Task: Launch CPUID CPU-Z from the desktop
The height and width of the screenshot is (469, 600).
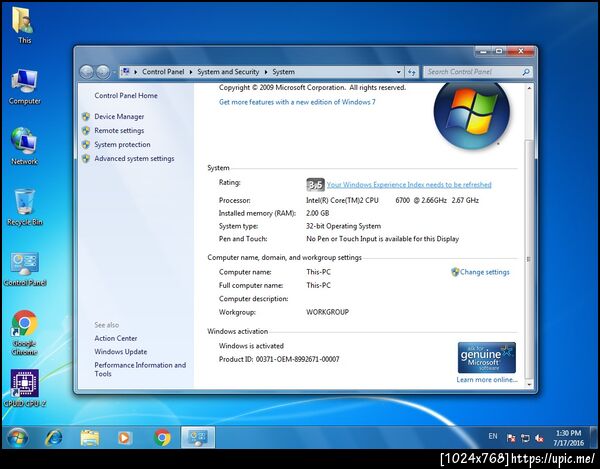Action: (x=24, y=388)
